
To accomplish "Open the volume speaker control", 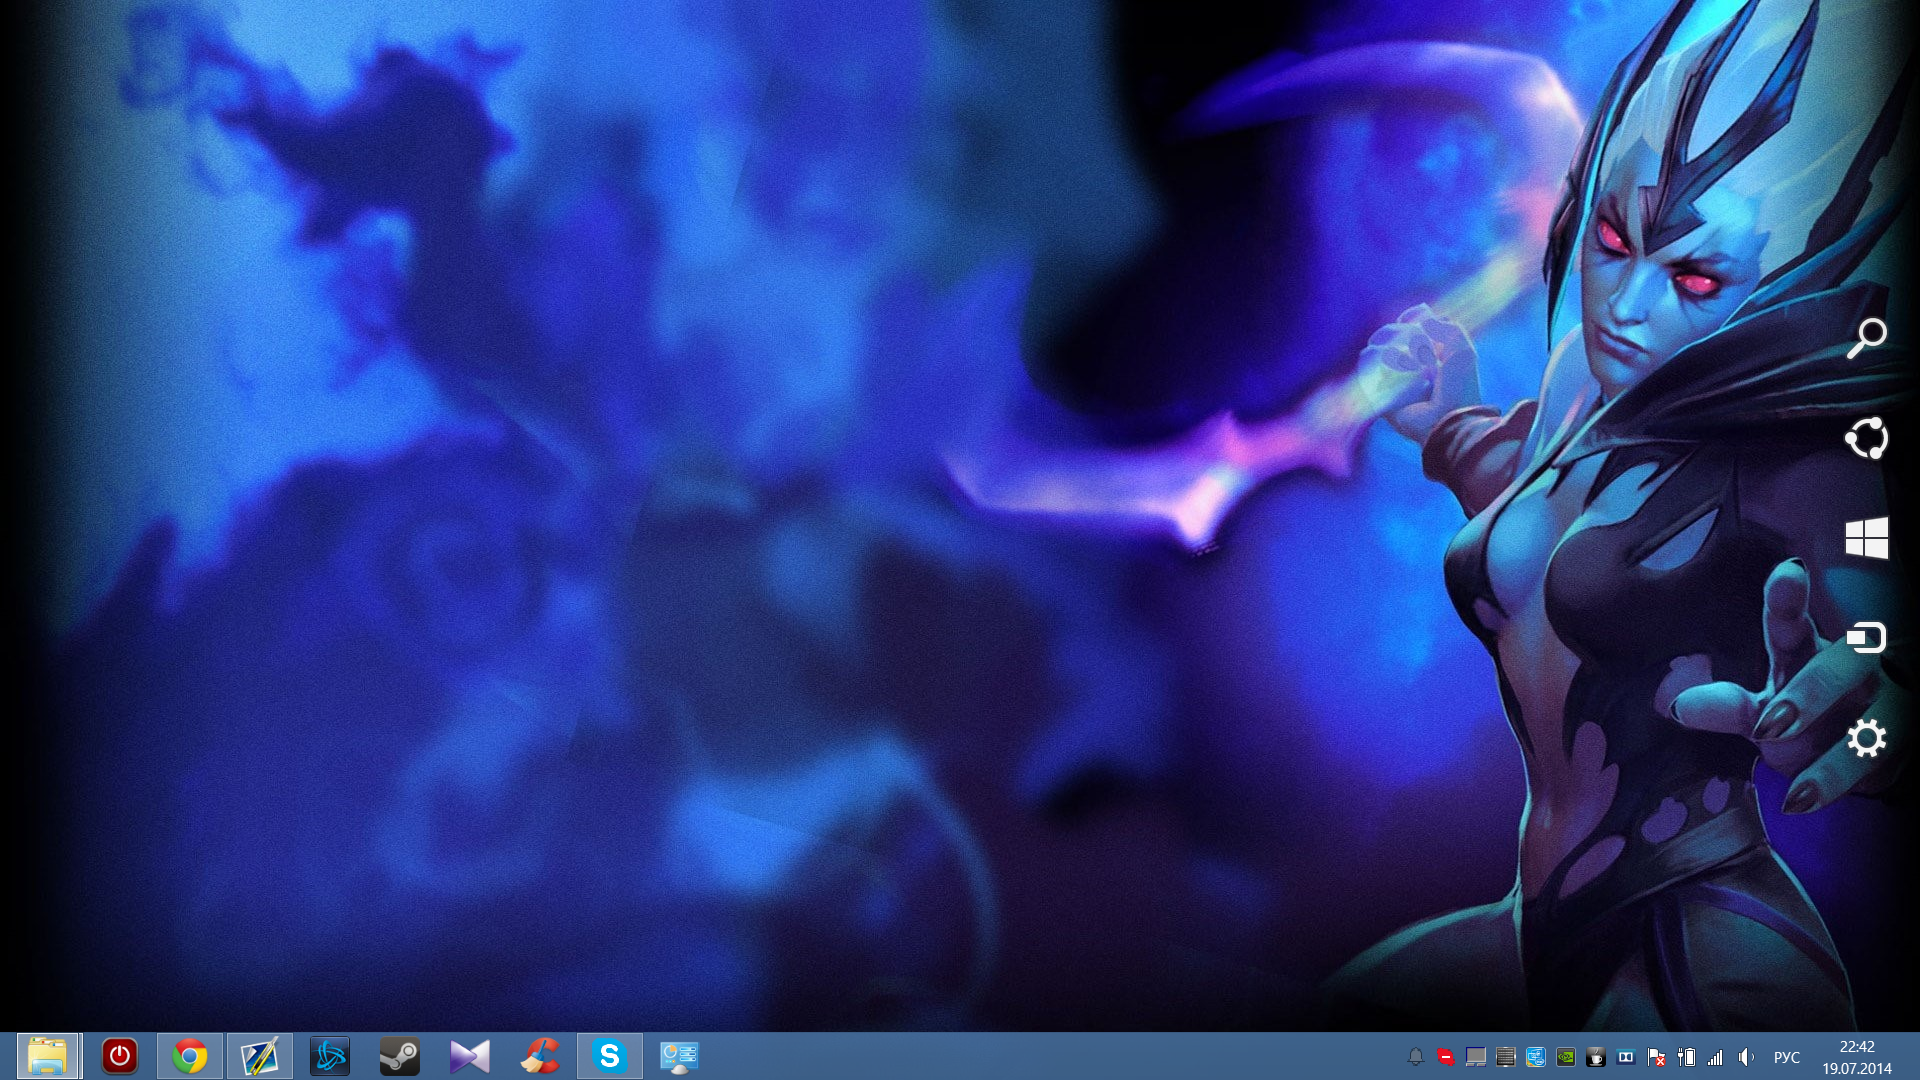I will (x=1746, y=1057).
